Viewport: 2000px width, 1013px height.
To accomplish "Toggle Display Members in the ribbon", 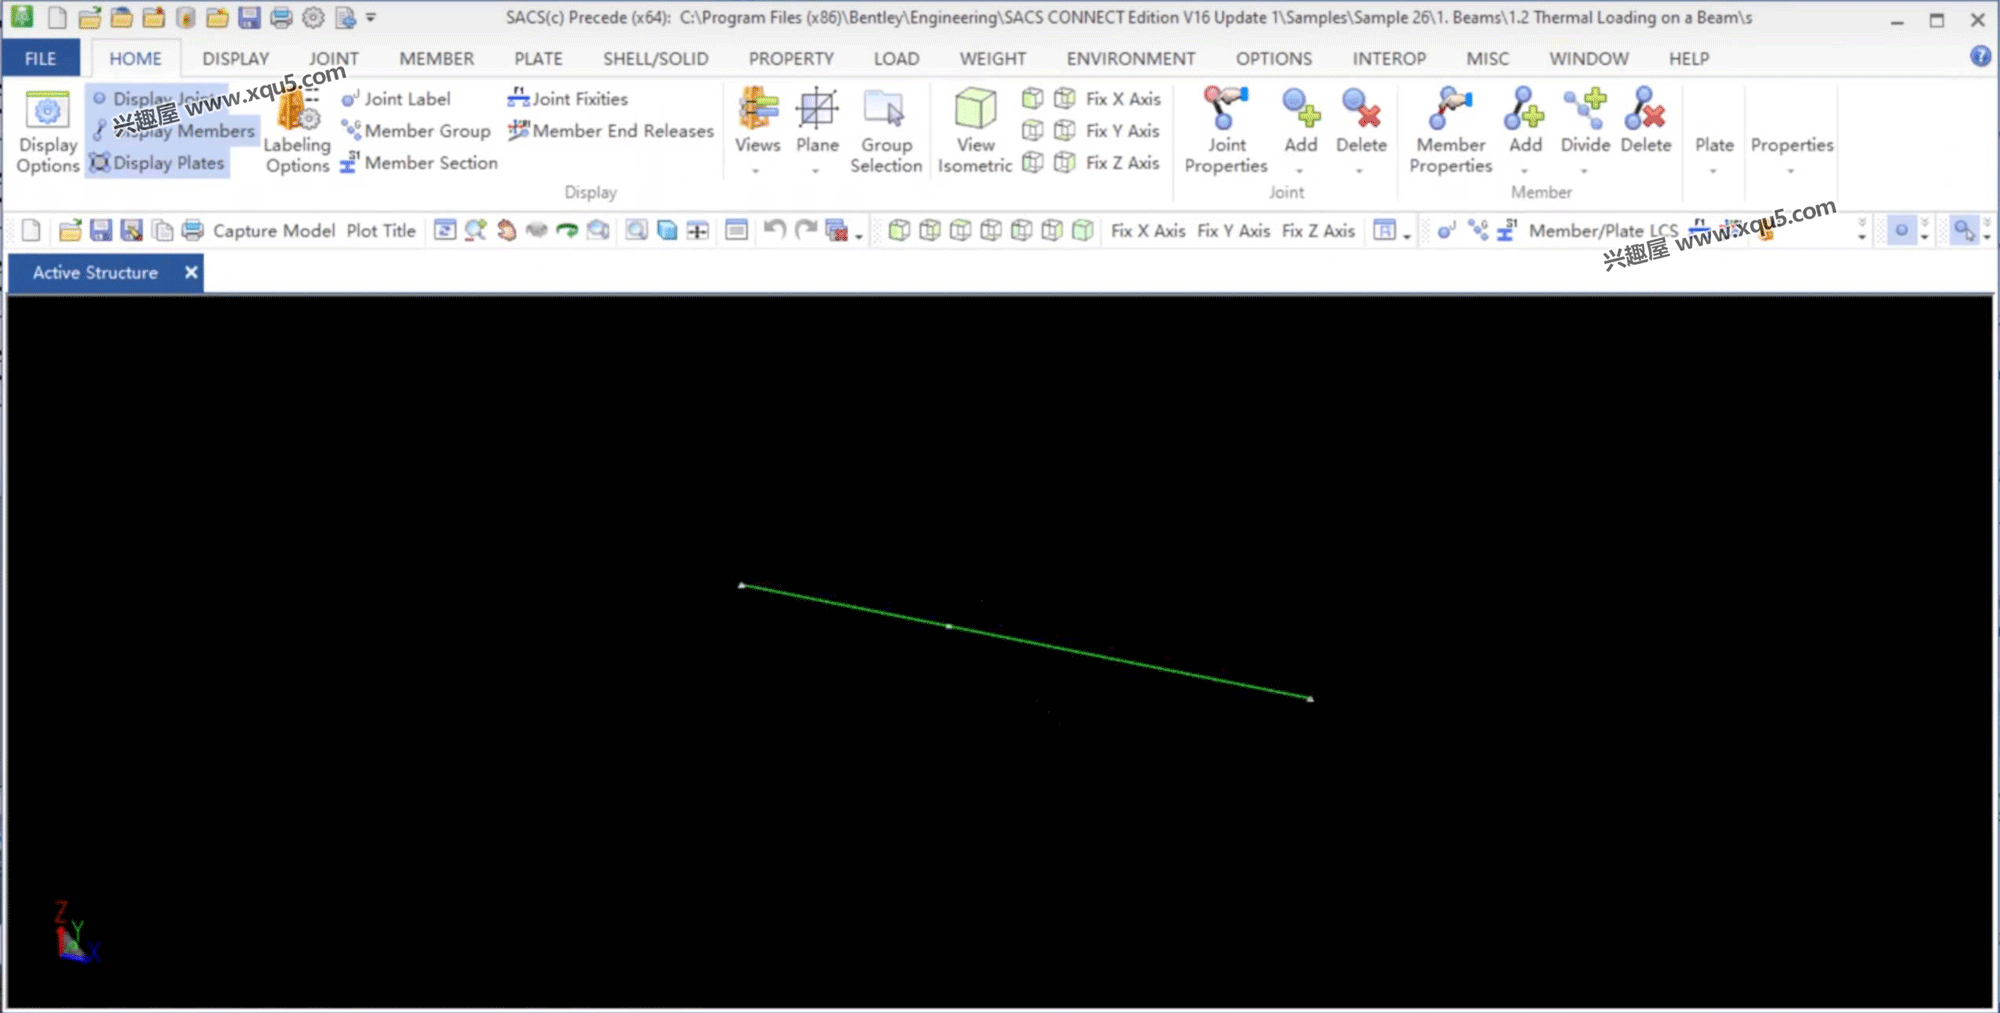I will point(174,130).
